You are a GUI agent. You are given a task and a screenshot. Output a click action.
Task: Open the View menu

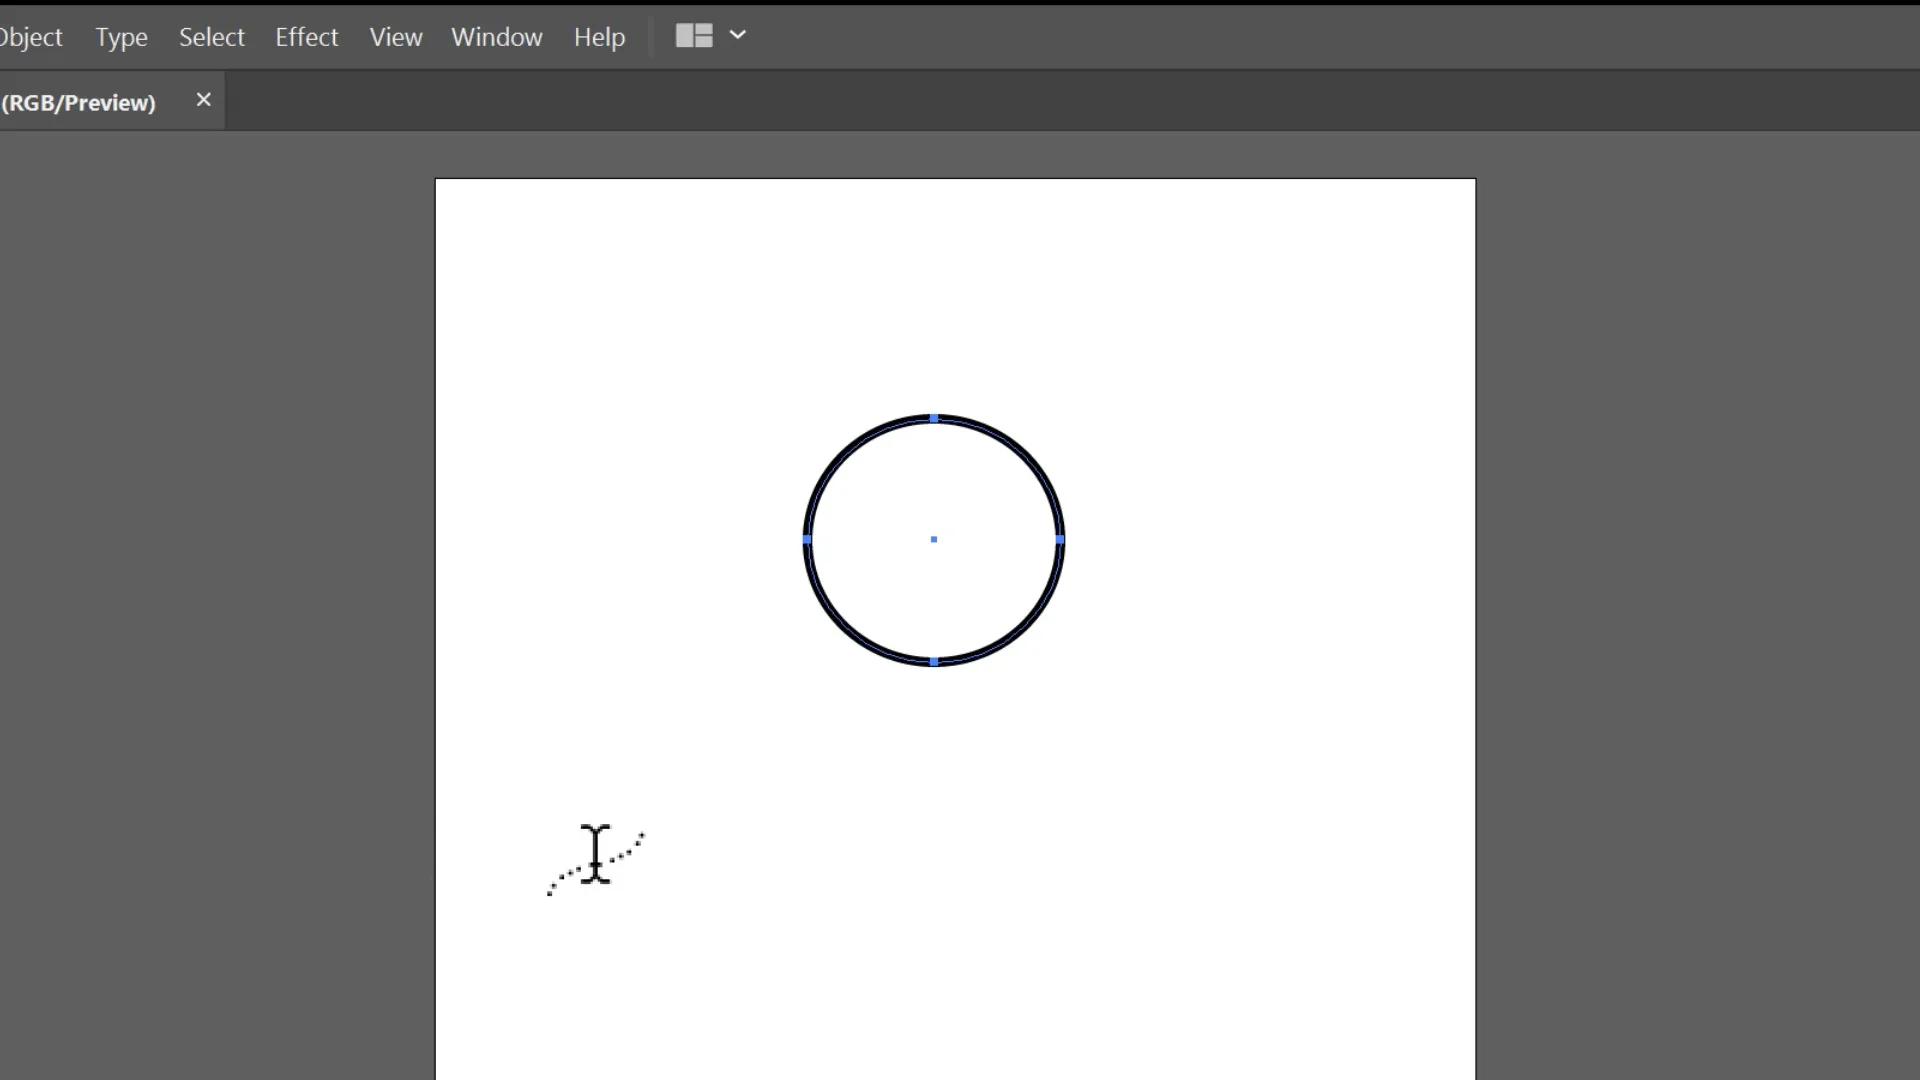tap(396, 36)
